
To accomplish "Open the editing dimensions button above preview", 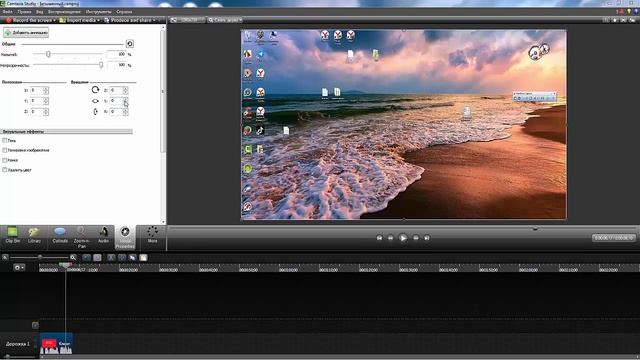I will click(x=187, y=20).
